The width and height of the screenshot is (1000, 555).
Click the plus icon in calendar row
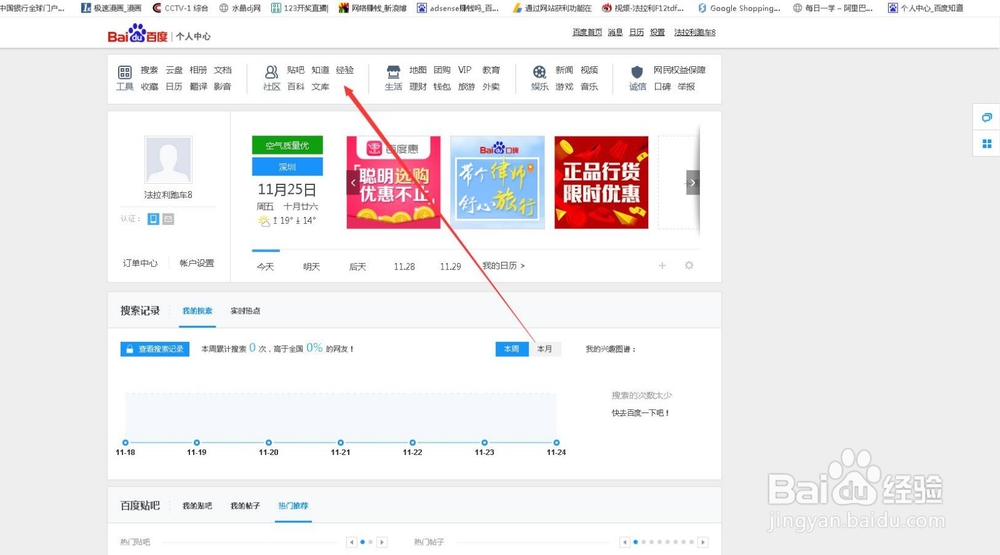click(x=662, y=265)
